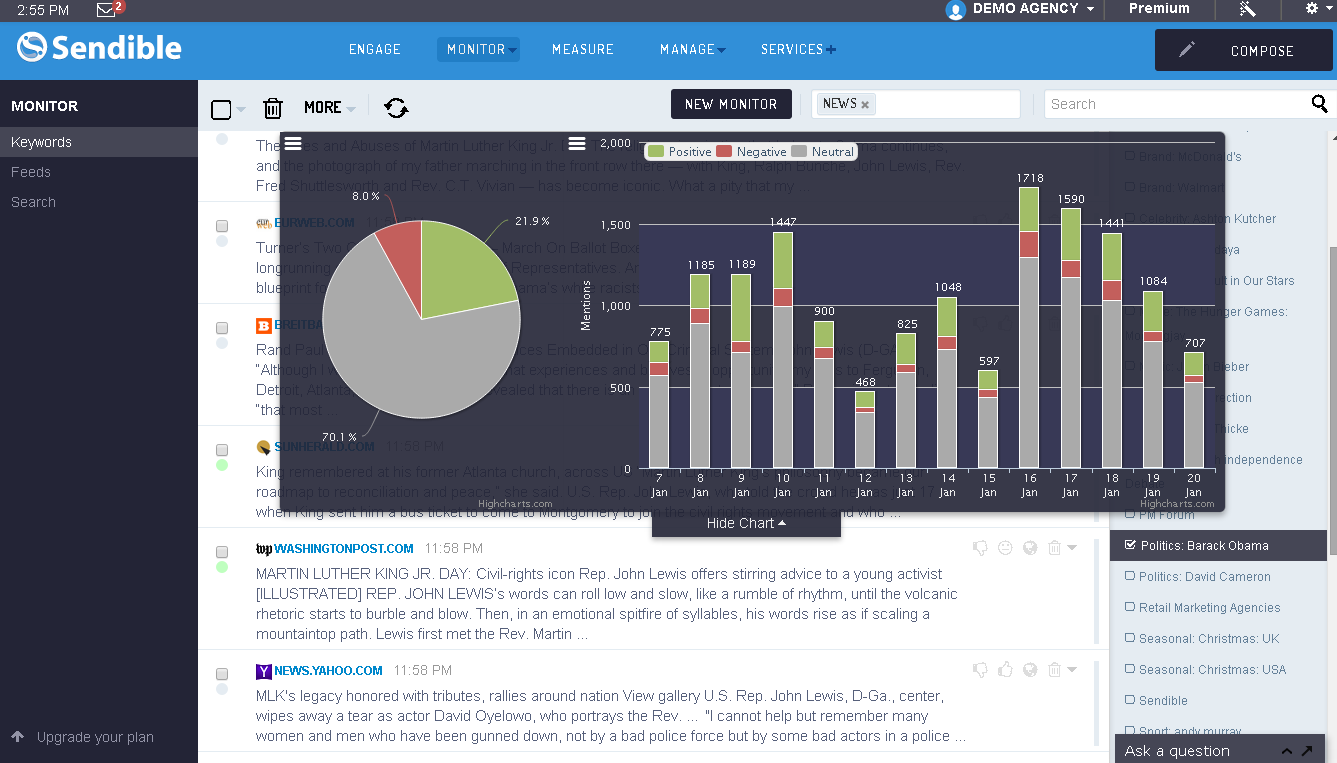This screenshot has height=763, width=1337.
Task: Open Yahoo News item options dropdown arrow
Action: (1072, 670)
